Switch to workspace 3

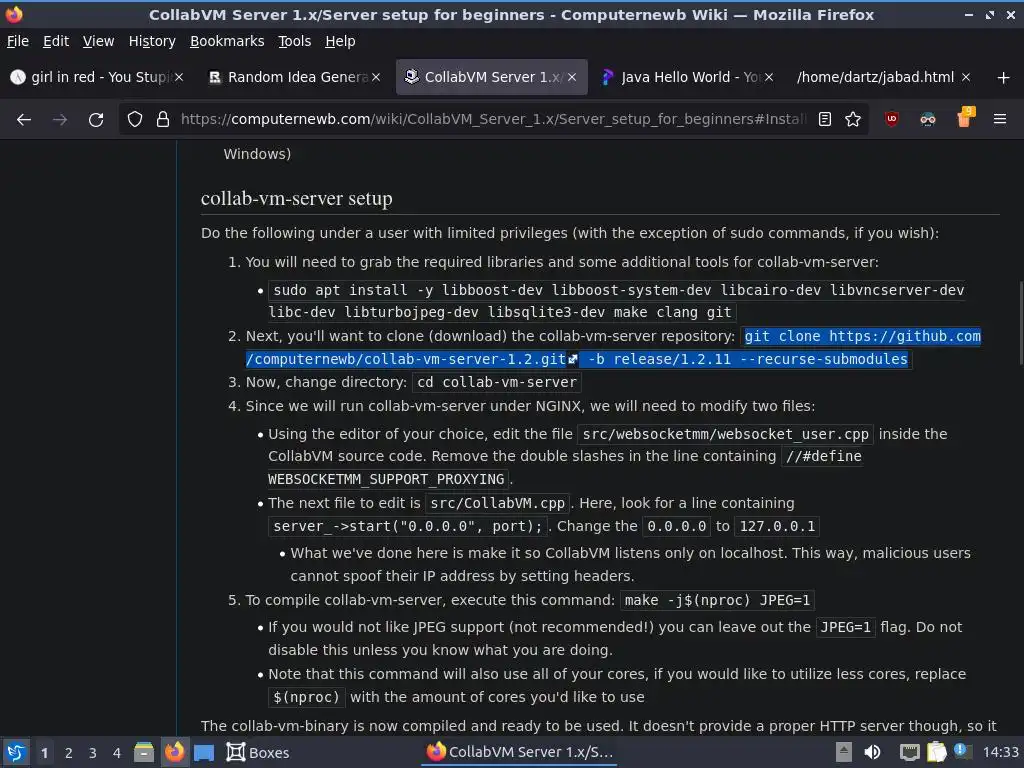click(93, 753)
